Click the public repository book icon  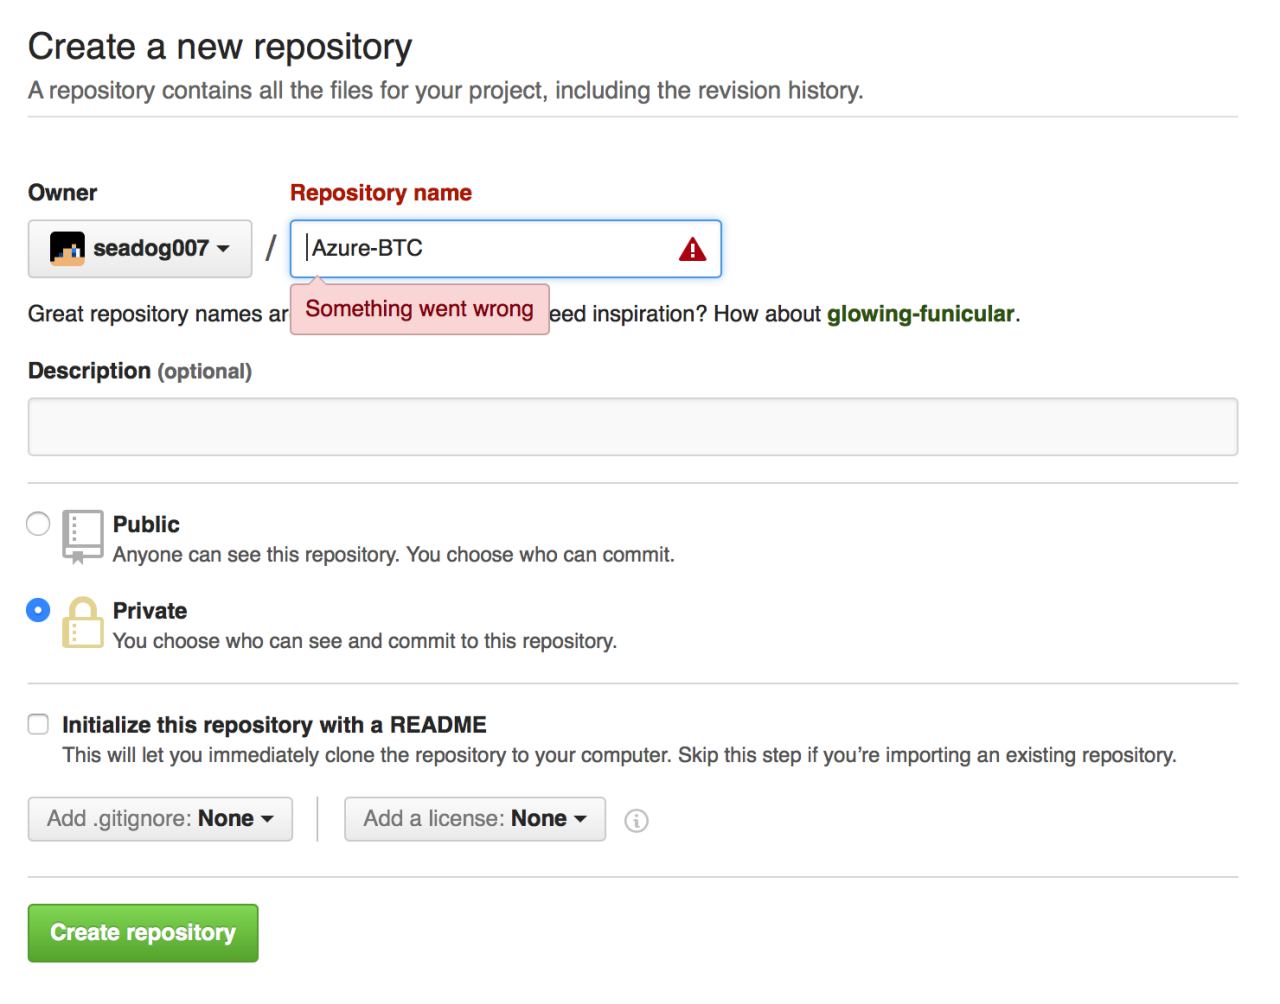82,535
